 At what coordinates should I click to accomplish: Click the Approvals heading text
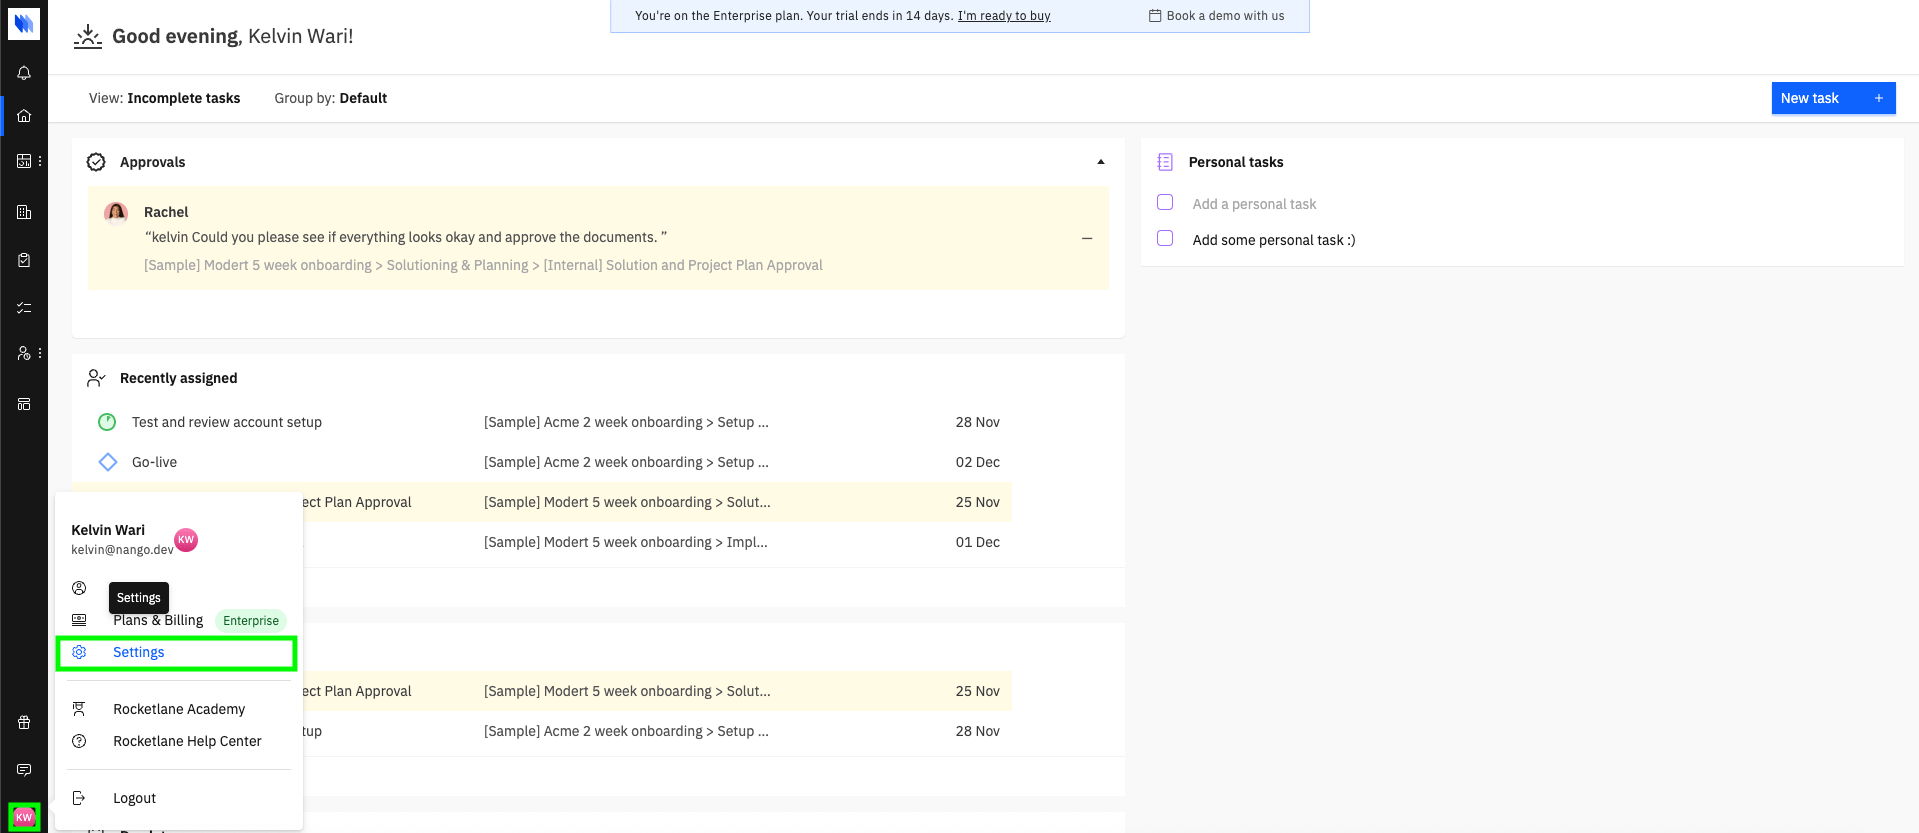[153, 162]
